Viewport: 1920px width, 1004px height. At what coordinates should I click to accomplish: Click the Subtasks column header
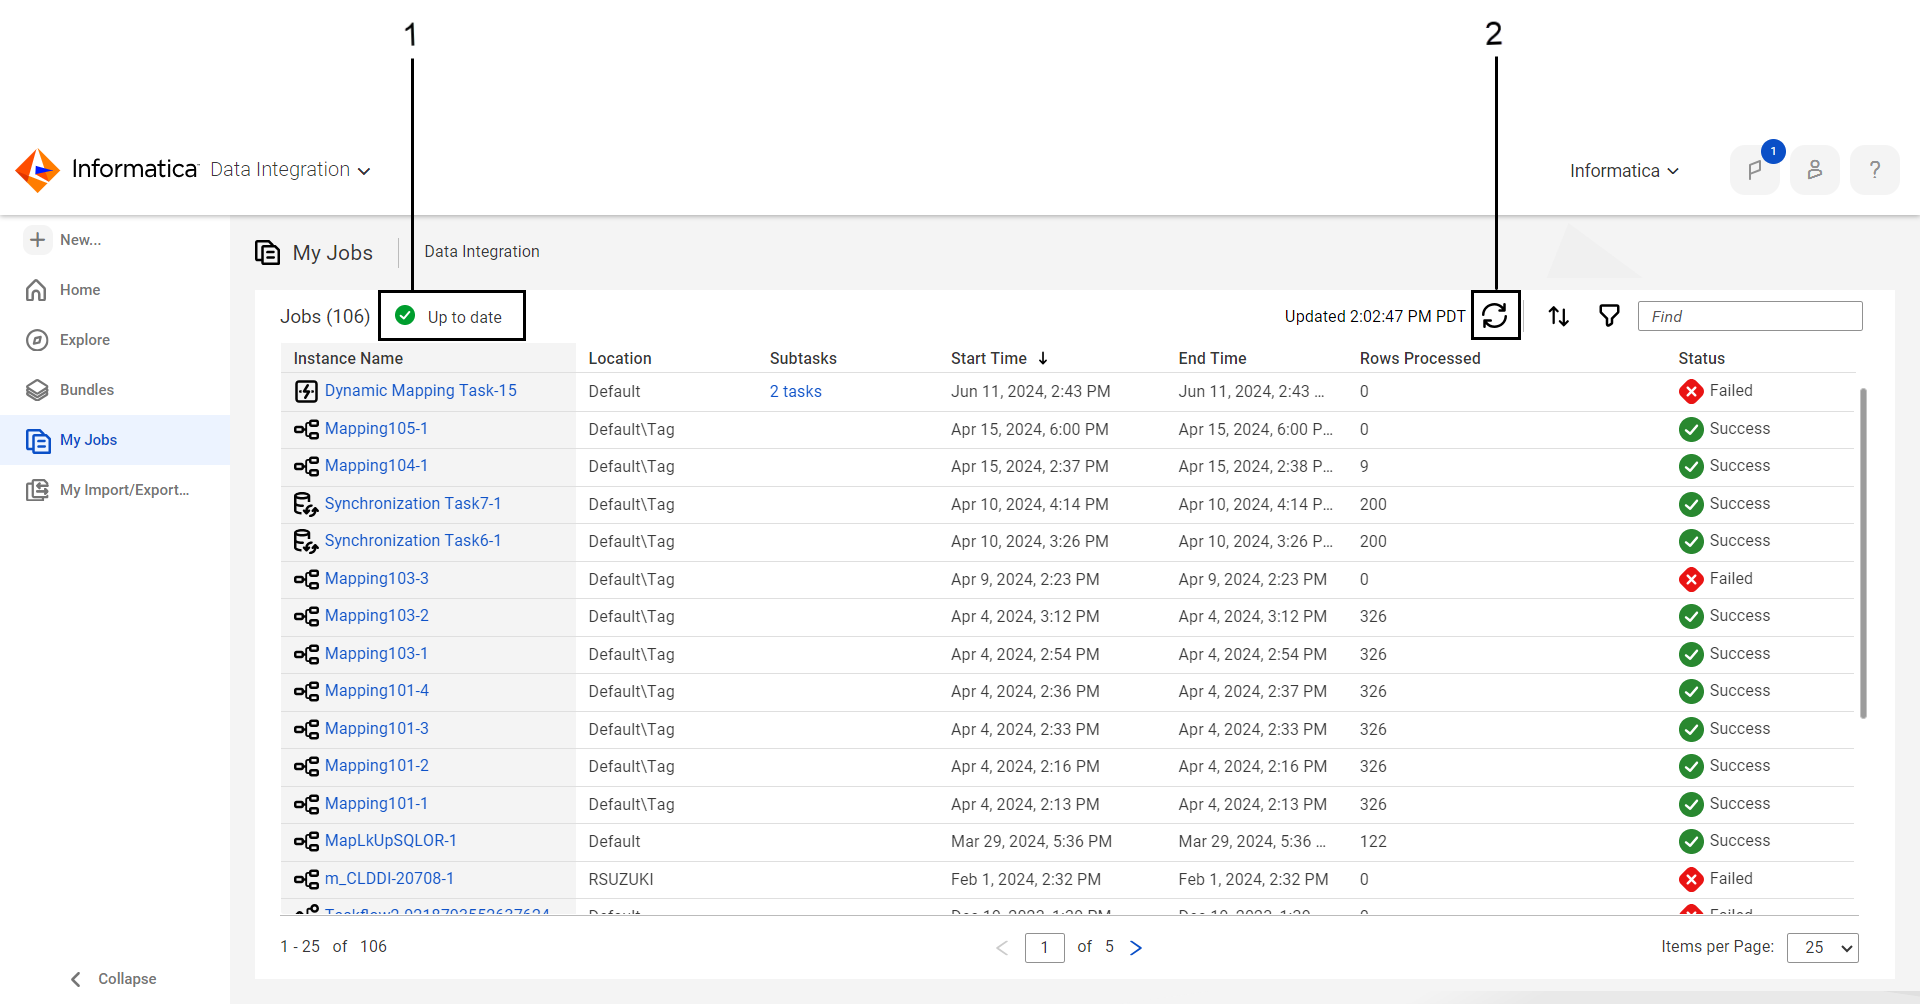coord(803,358)
